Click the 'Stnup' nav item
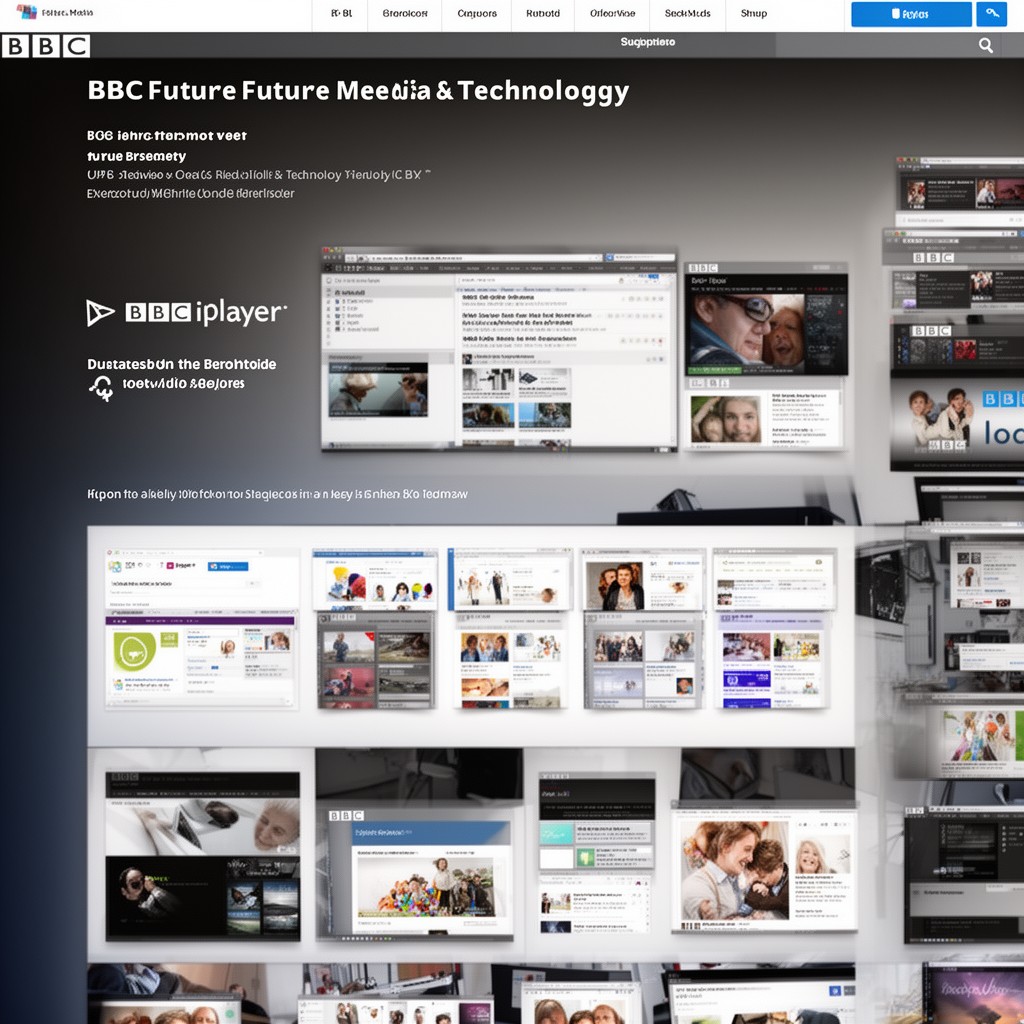Screen dimensions: 1024x1024 [x=754, y=13]
